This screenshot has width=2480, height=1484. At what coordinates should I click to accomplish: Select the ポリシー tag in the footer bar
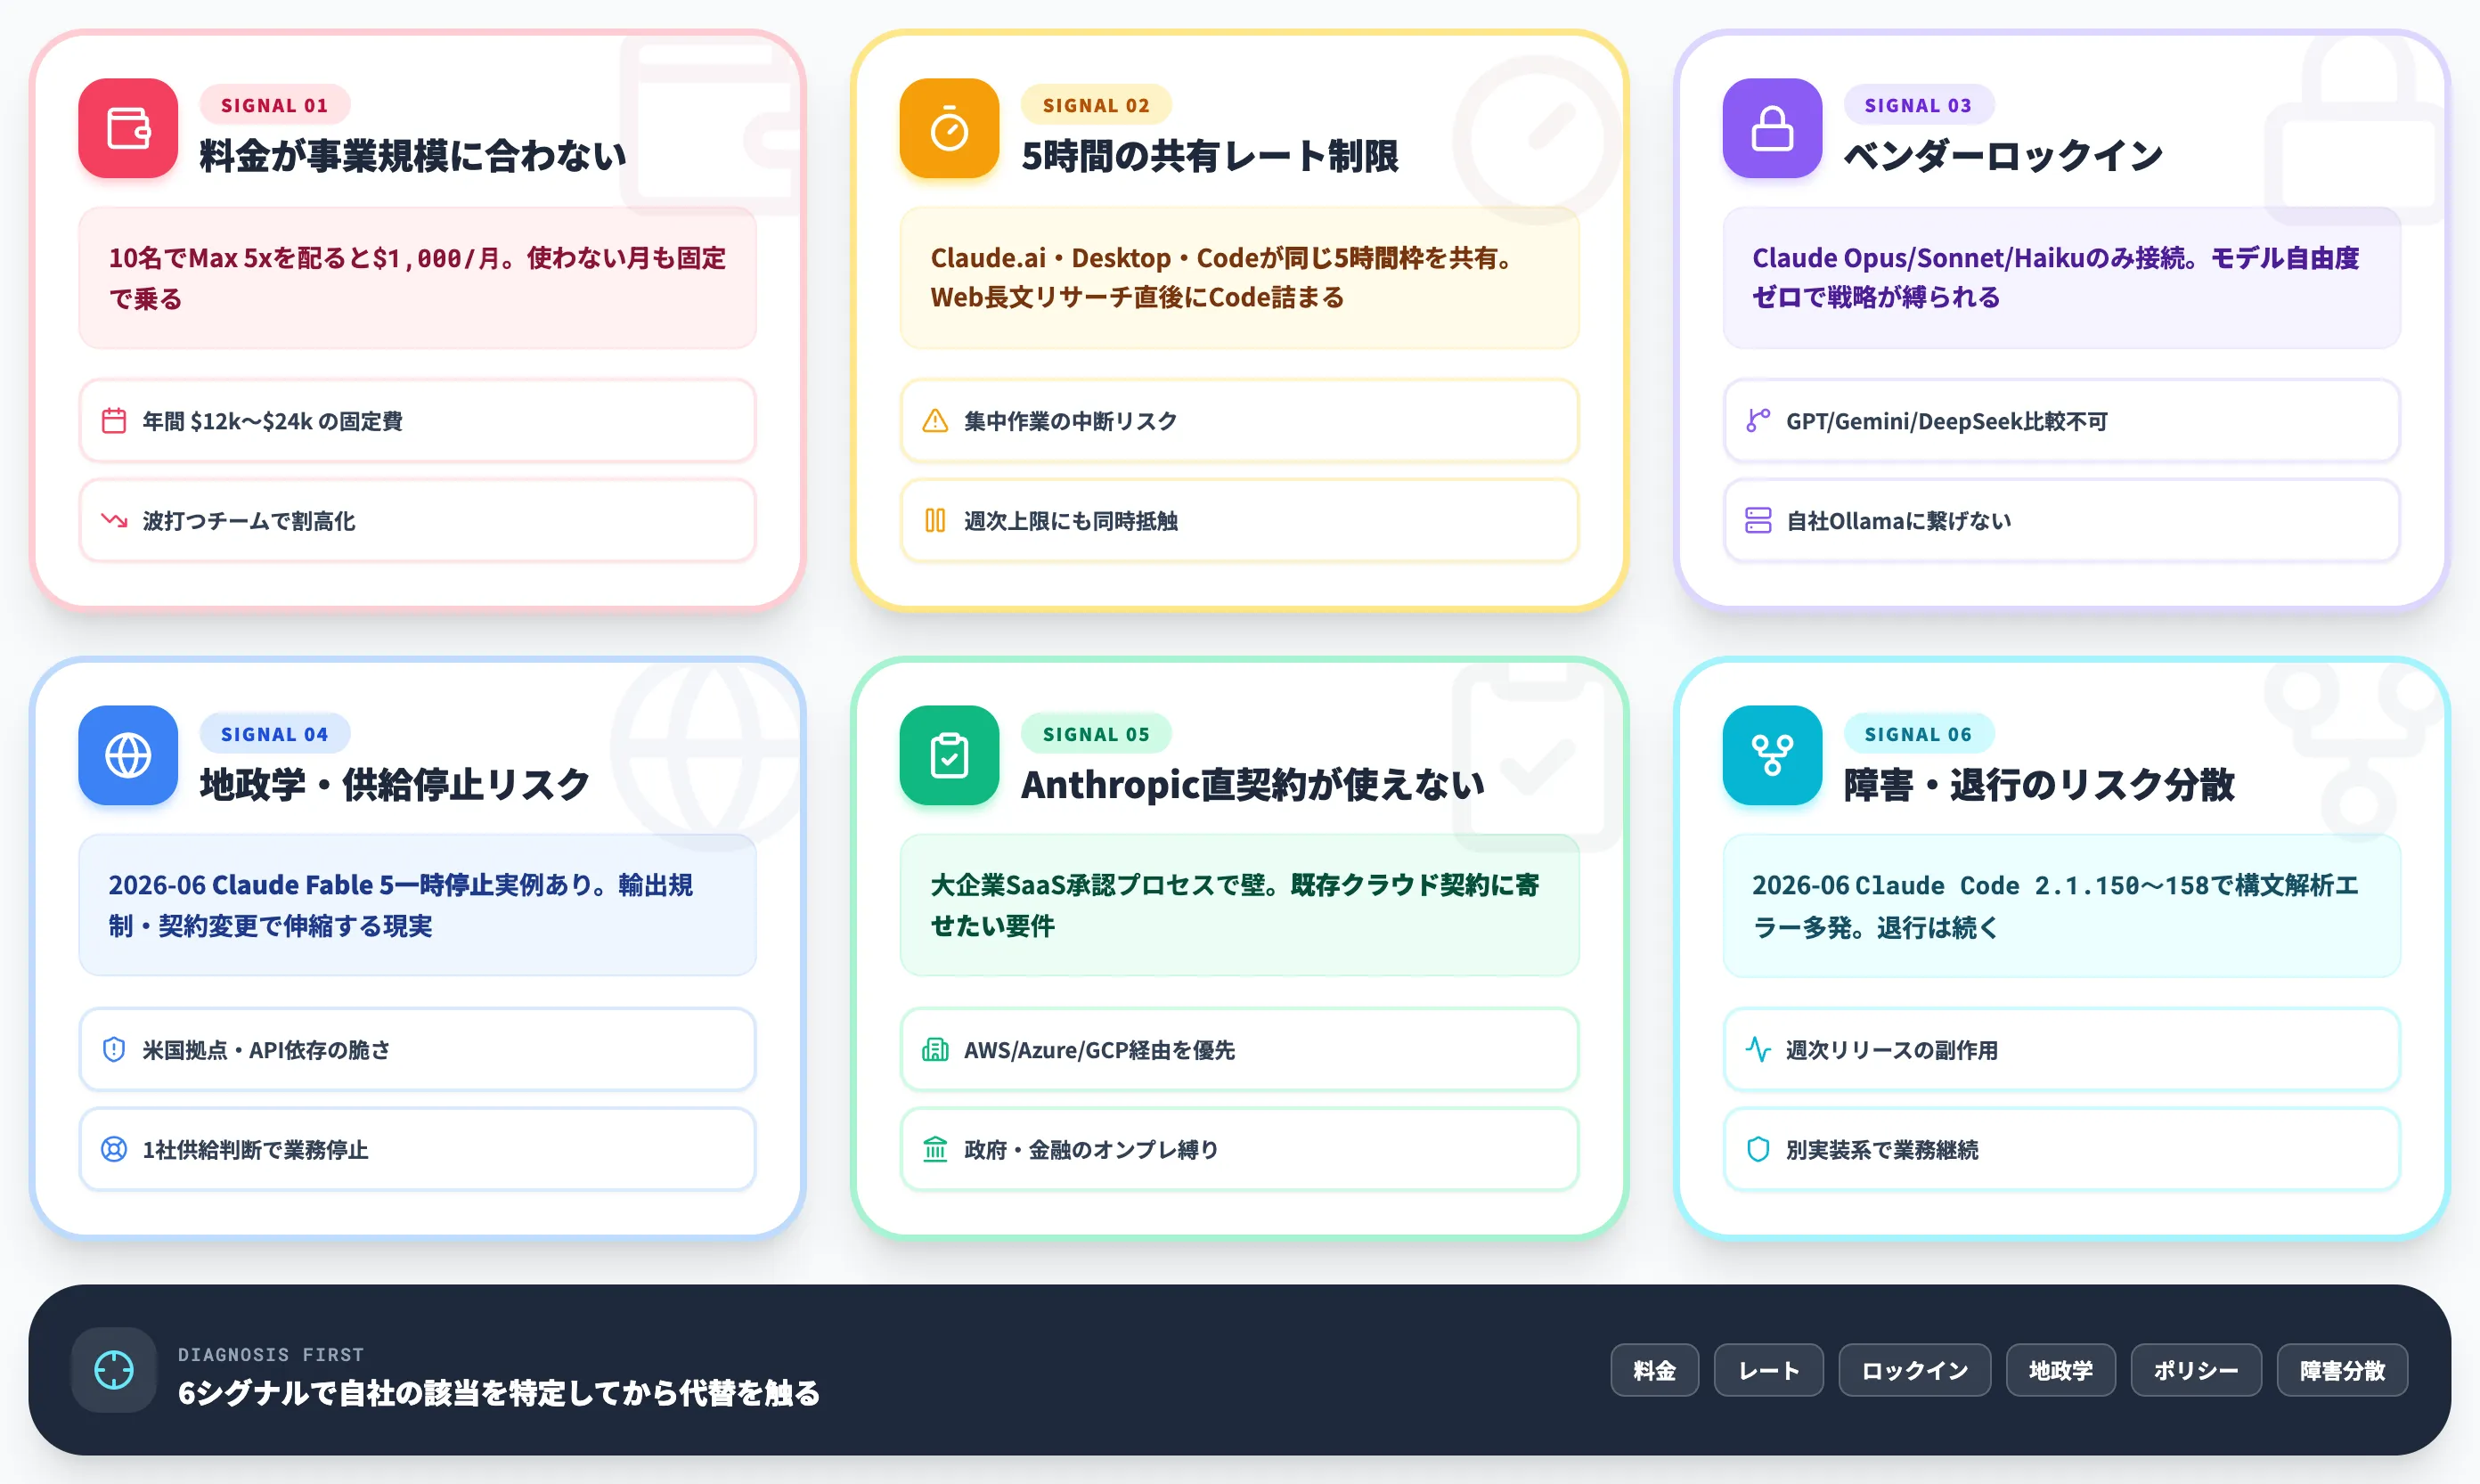(2196, 1370)
